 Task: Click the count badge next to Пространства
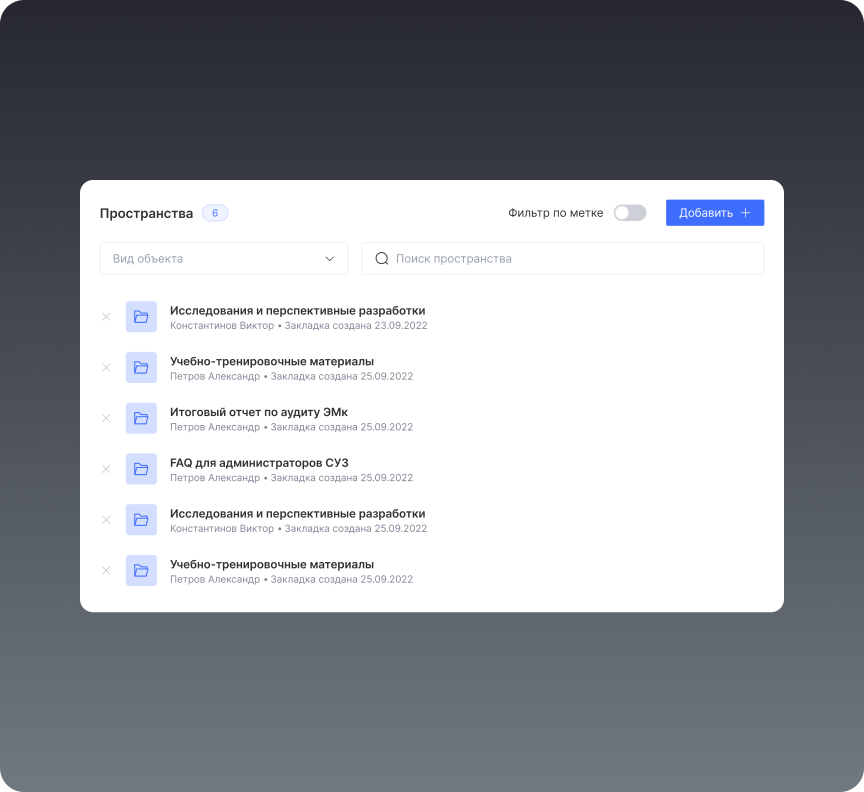tap(215, 213)
